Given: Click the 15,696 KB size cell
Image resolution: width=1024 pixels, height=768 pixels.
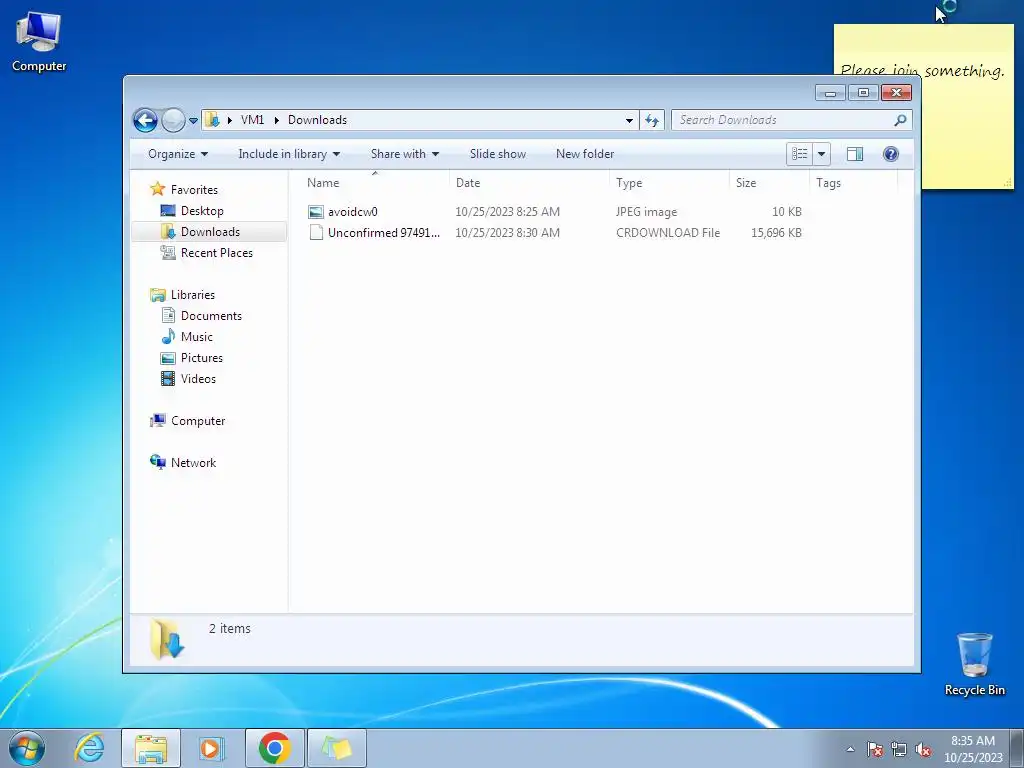Looking at the screenshot, I should (x=776, y=232).
